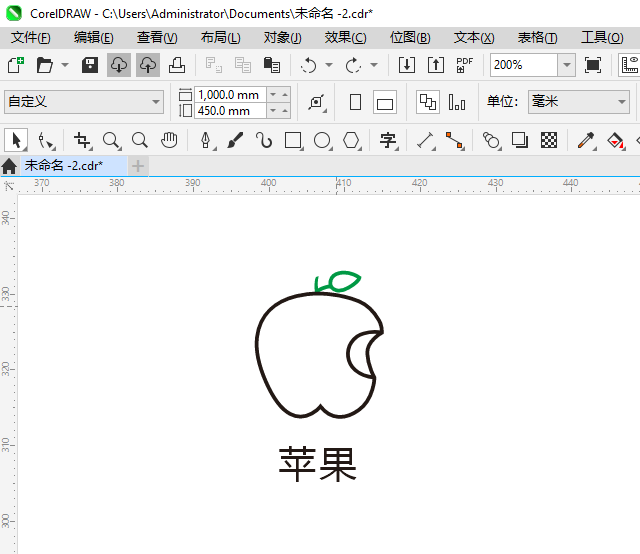The width and height of the screenshot is (640, 554).
Task: Set landscape page orientation
Action: click(x=385, y=102)
